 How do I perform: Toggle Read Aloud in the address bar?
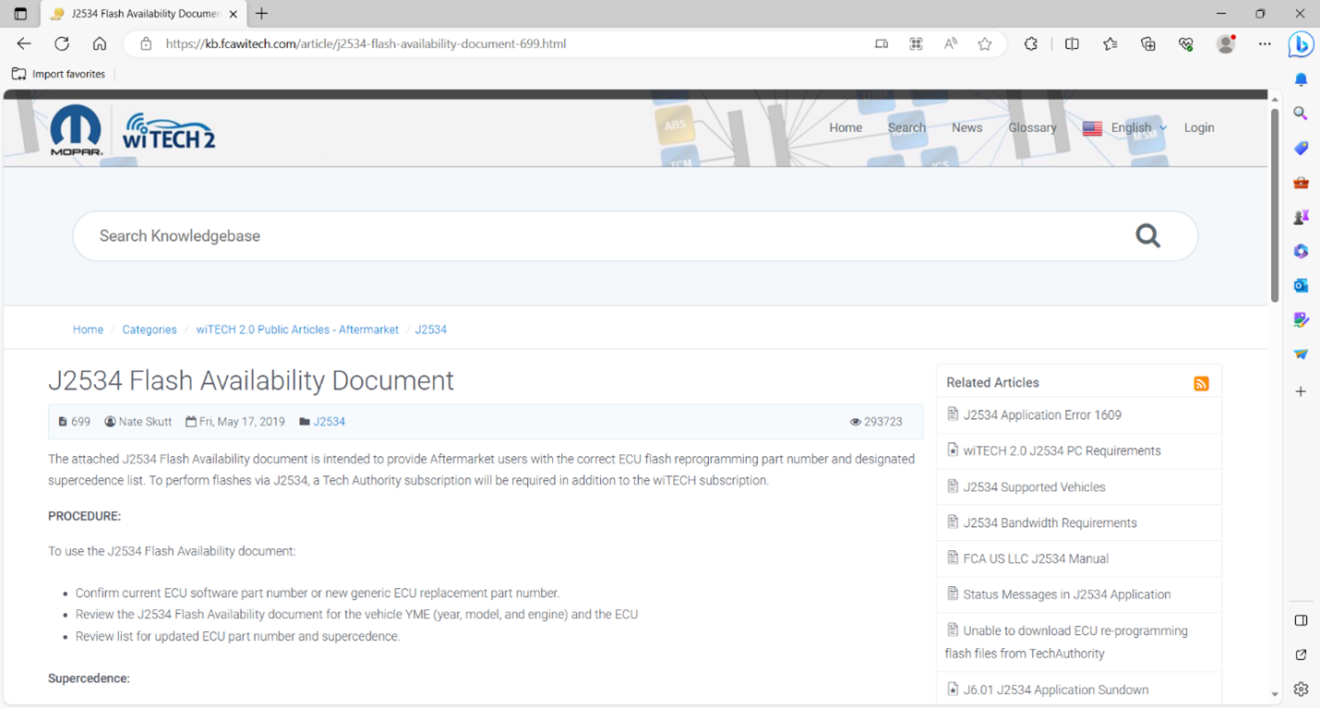click(950, 44)
